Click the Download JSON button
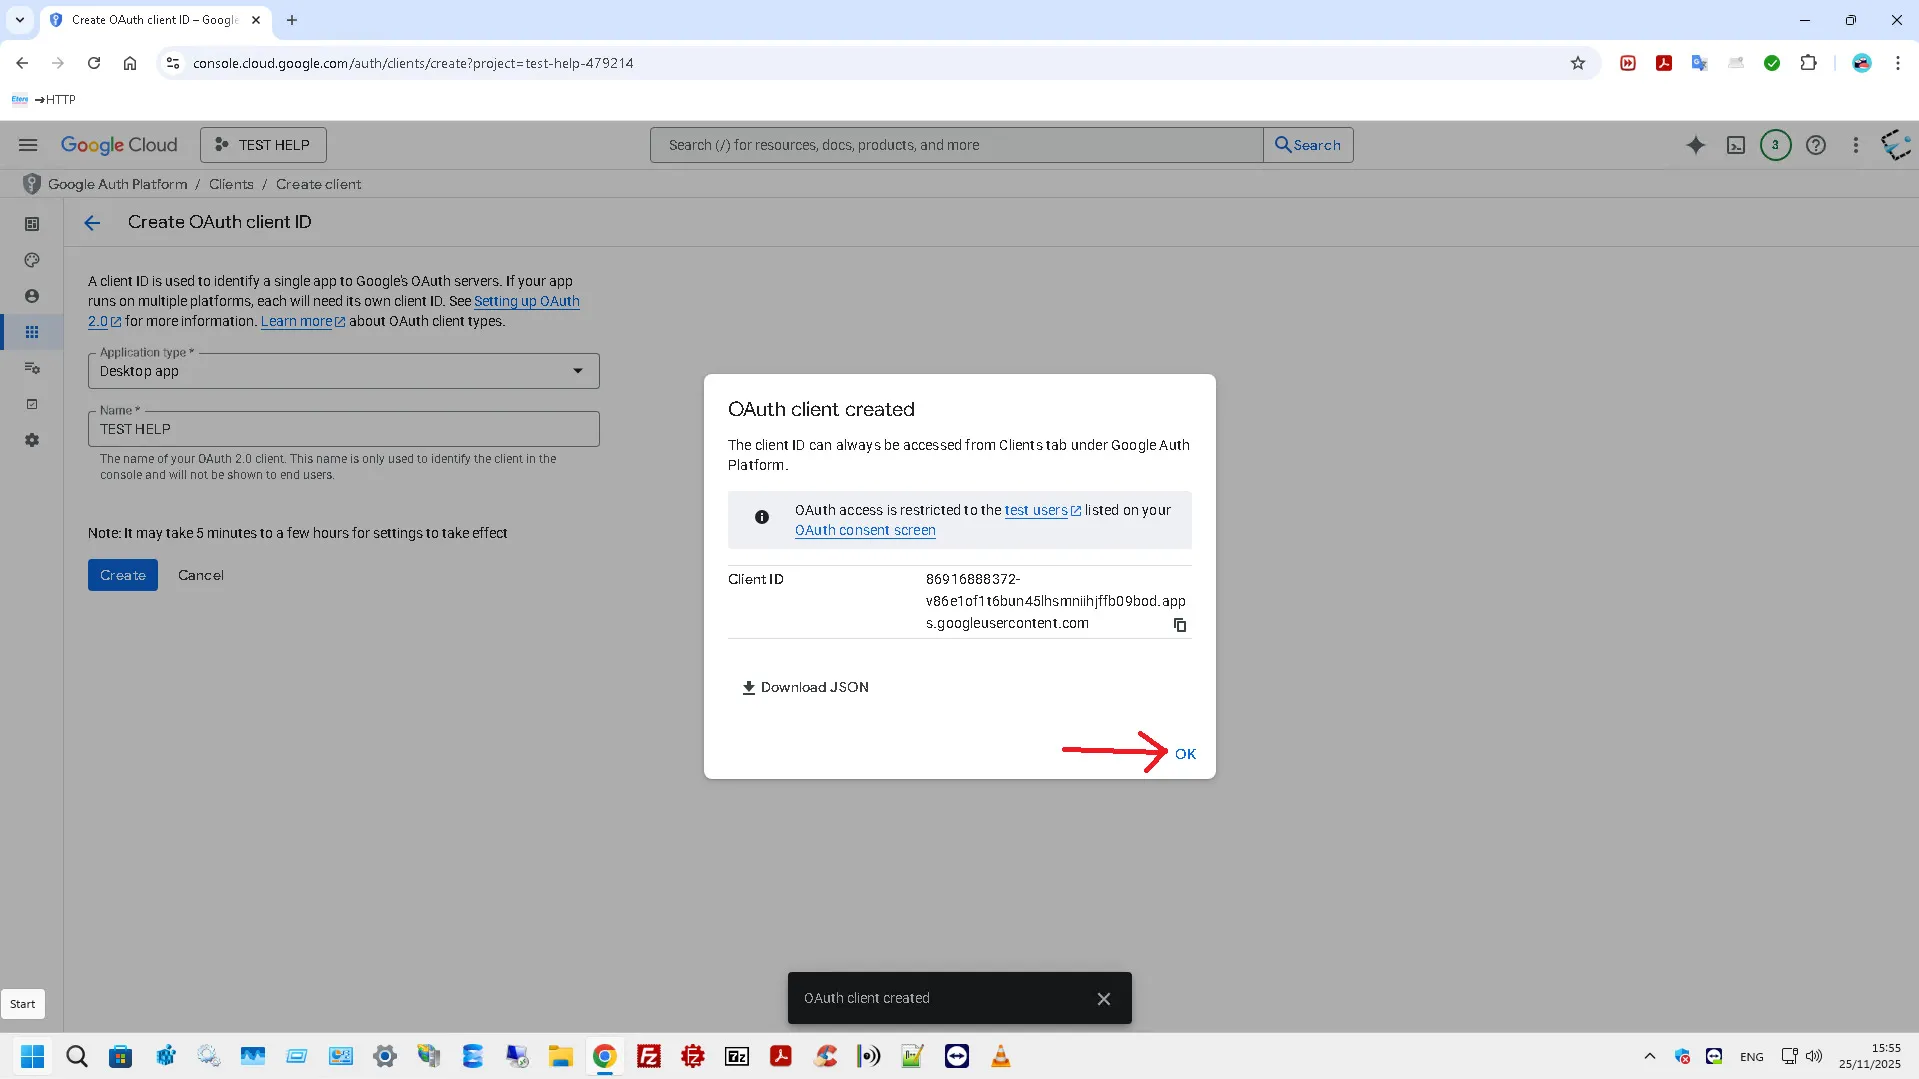Image resolution: width=1919 pixels, height=1079 pixels. click(x=805, y=687)
